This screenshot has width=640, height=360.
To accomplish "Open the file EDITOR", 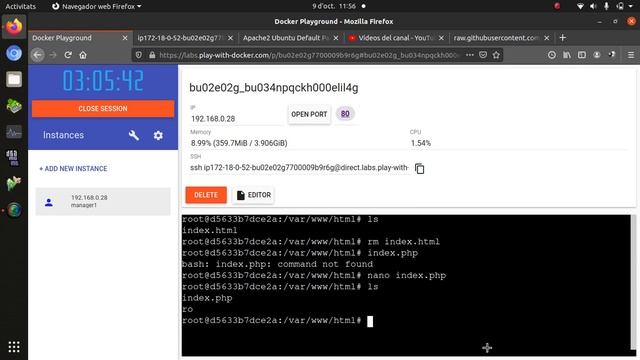I will (x=253, y=195).
